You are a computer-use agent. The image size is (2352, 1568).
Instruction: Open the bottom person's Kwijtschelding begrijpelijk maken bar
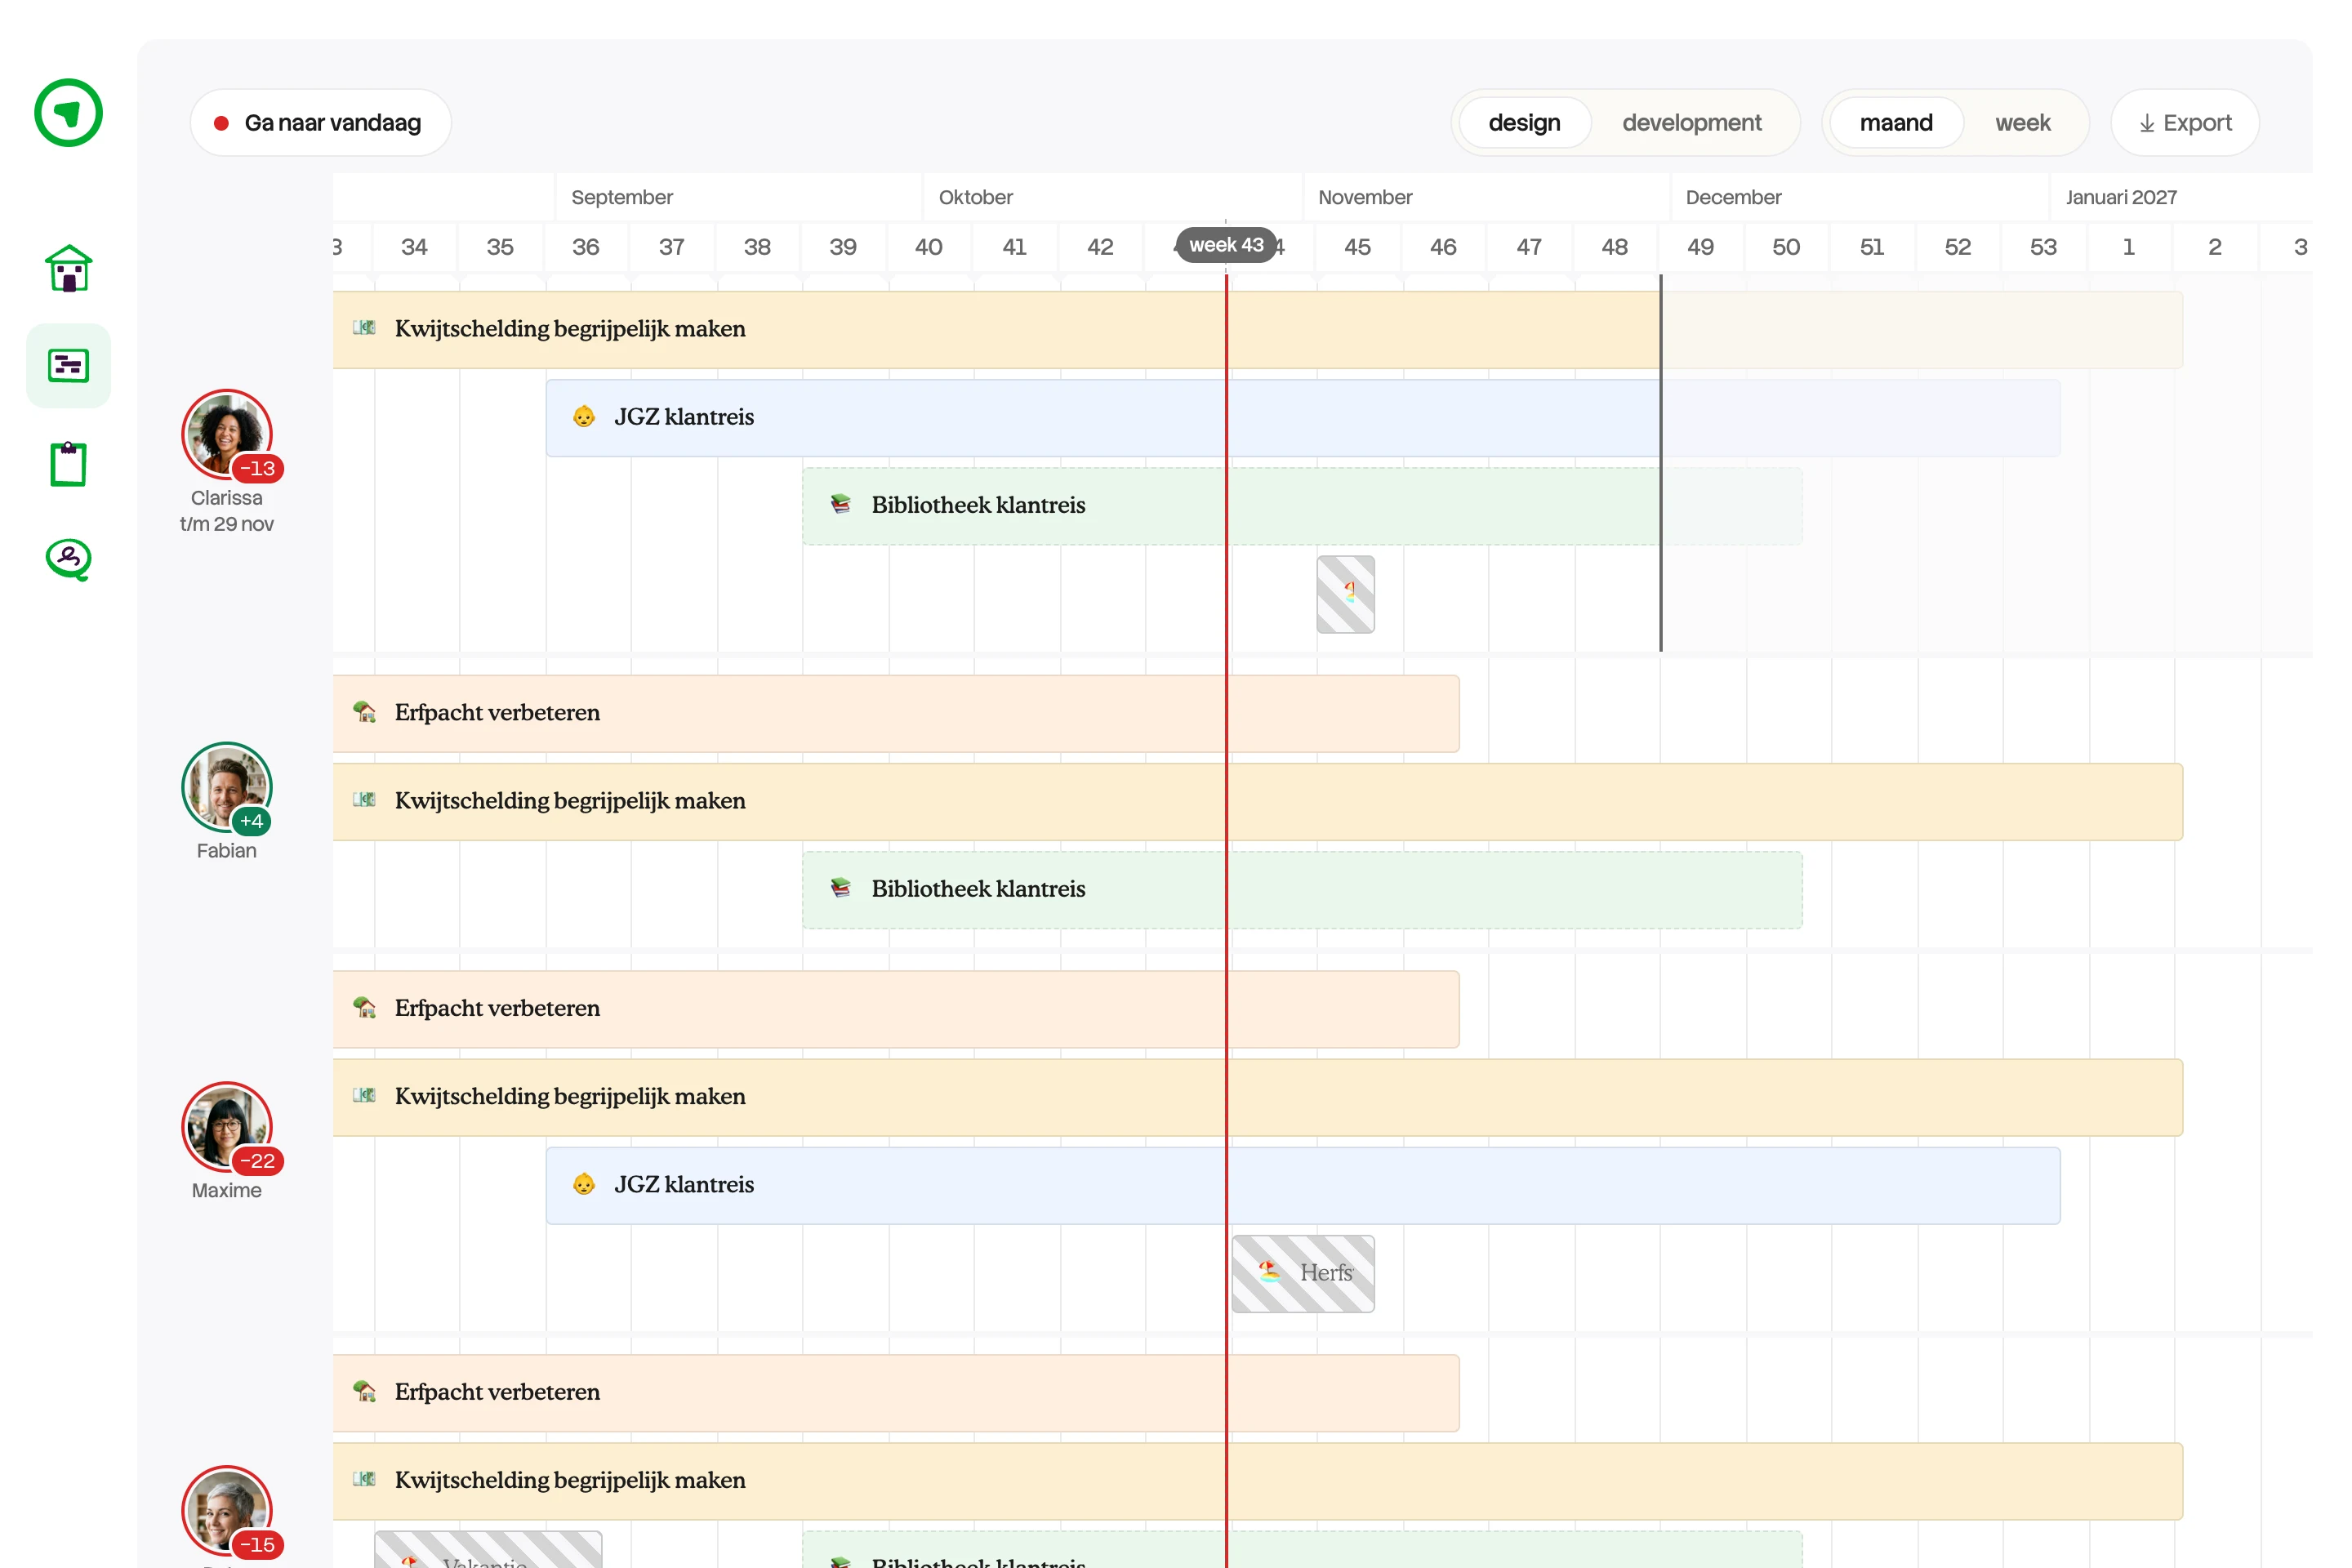click(1257, 1481)
